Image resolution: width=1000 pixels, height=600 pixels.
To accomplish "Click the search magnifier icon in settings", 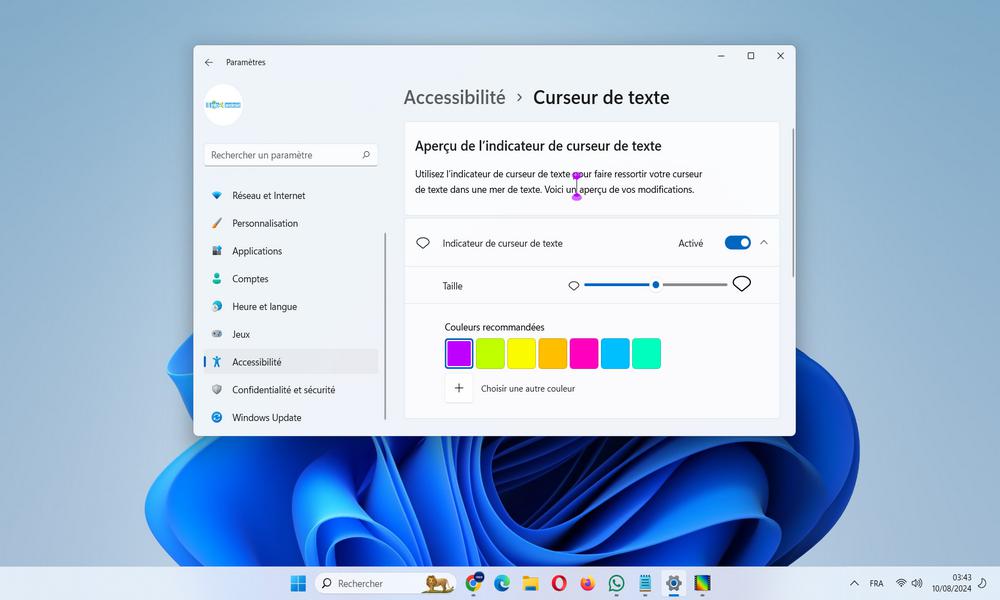I will [366, 155].
